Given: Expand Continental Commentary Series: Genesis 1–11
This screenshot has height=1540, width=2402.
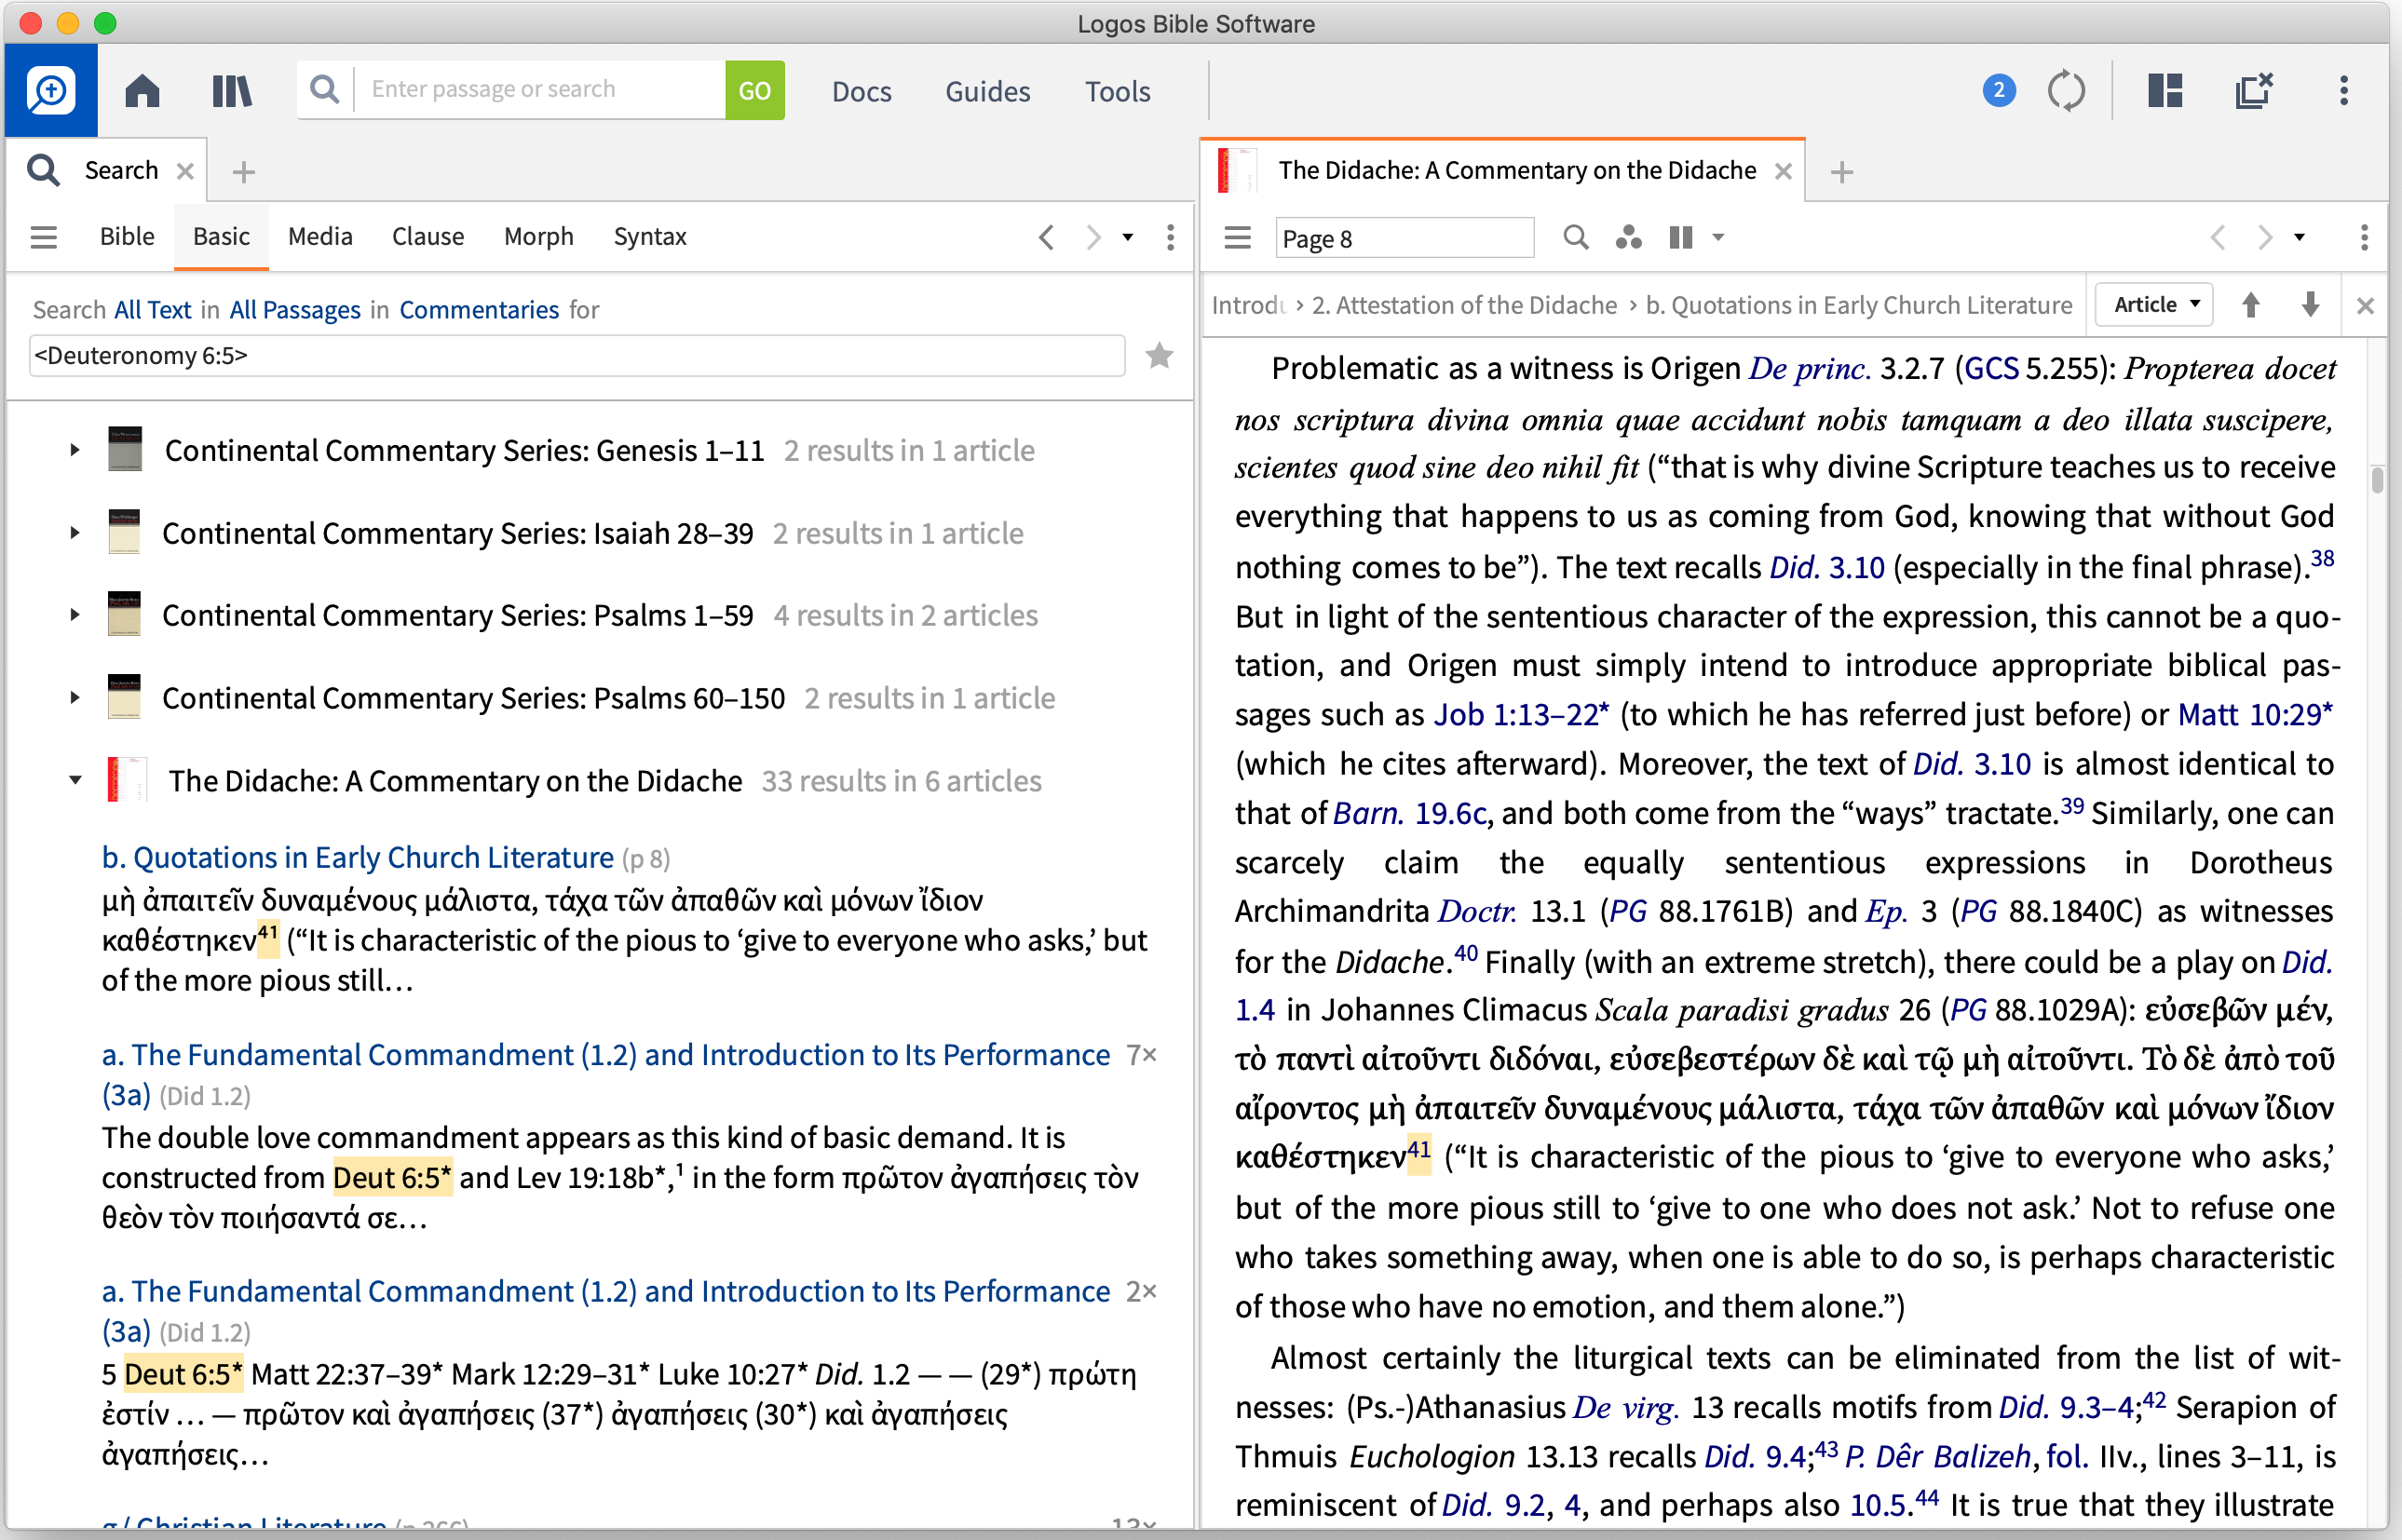Looking at the screenshot, I should click(75, 450).
